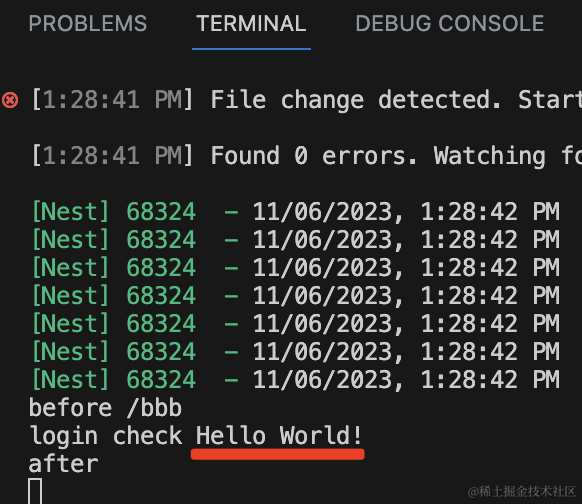Switch to the PROBLEMS tab
The width and height of the screenshot is (582, 504).
[88, 23]
